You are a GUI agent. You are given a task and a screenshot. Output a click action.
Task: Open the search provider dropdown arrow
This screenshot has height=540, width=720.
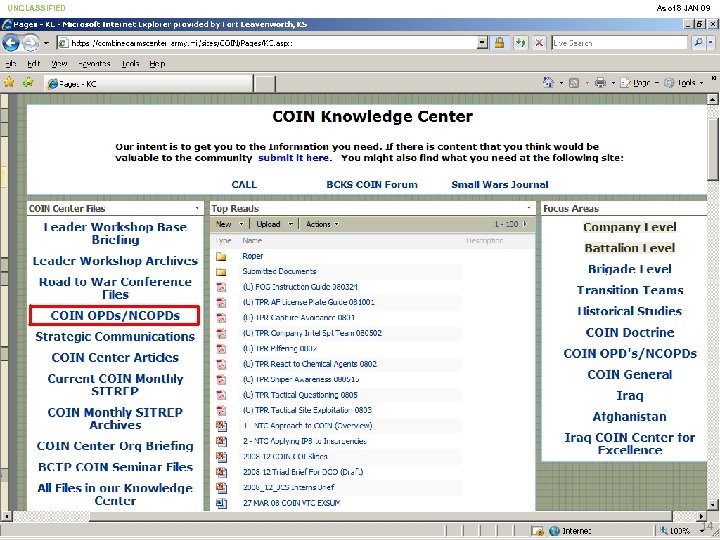711,43
